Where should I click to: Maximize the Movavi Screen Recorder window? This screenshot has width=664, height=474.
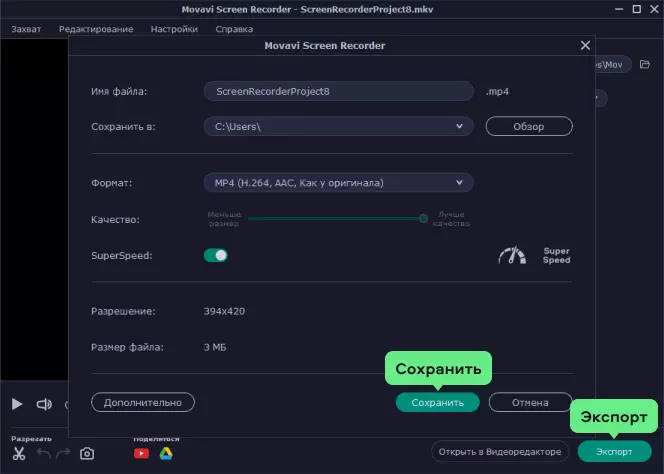point(636,9)
